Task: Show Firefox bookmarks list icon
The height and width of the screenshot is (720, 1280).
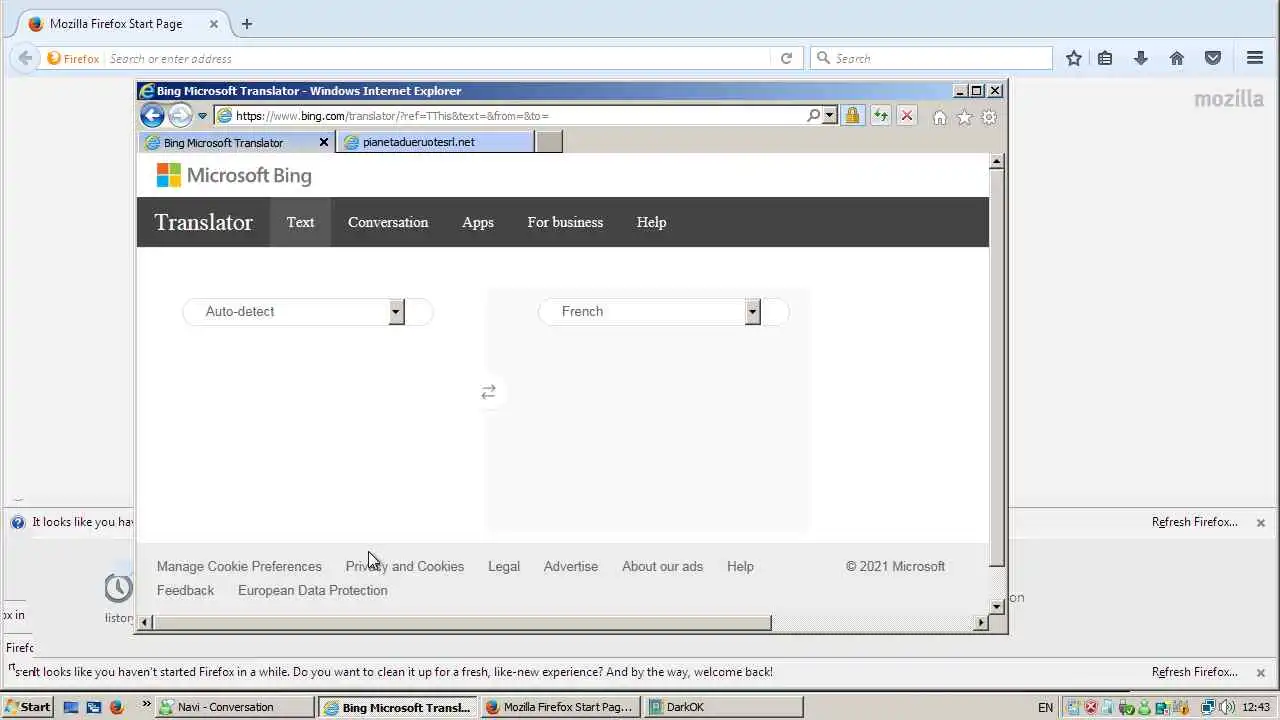Action: tap(1105, 58)
